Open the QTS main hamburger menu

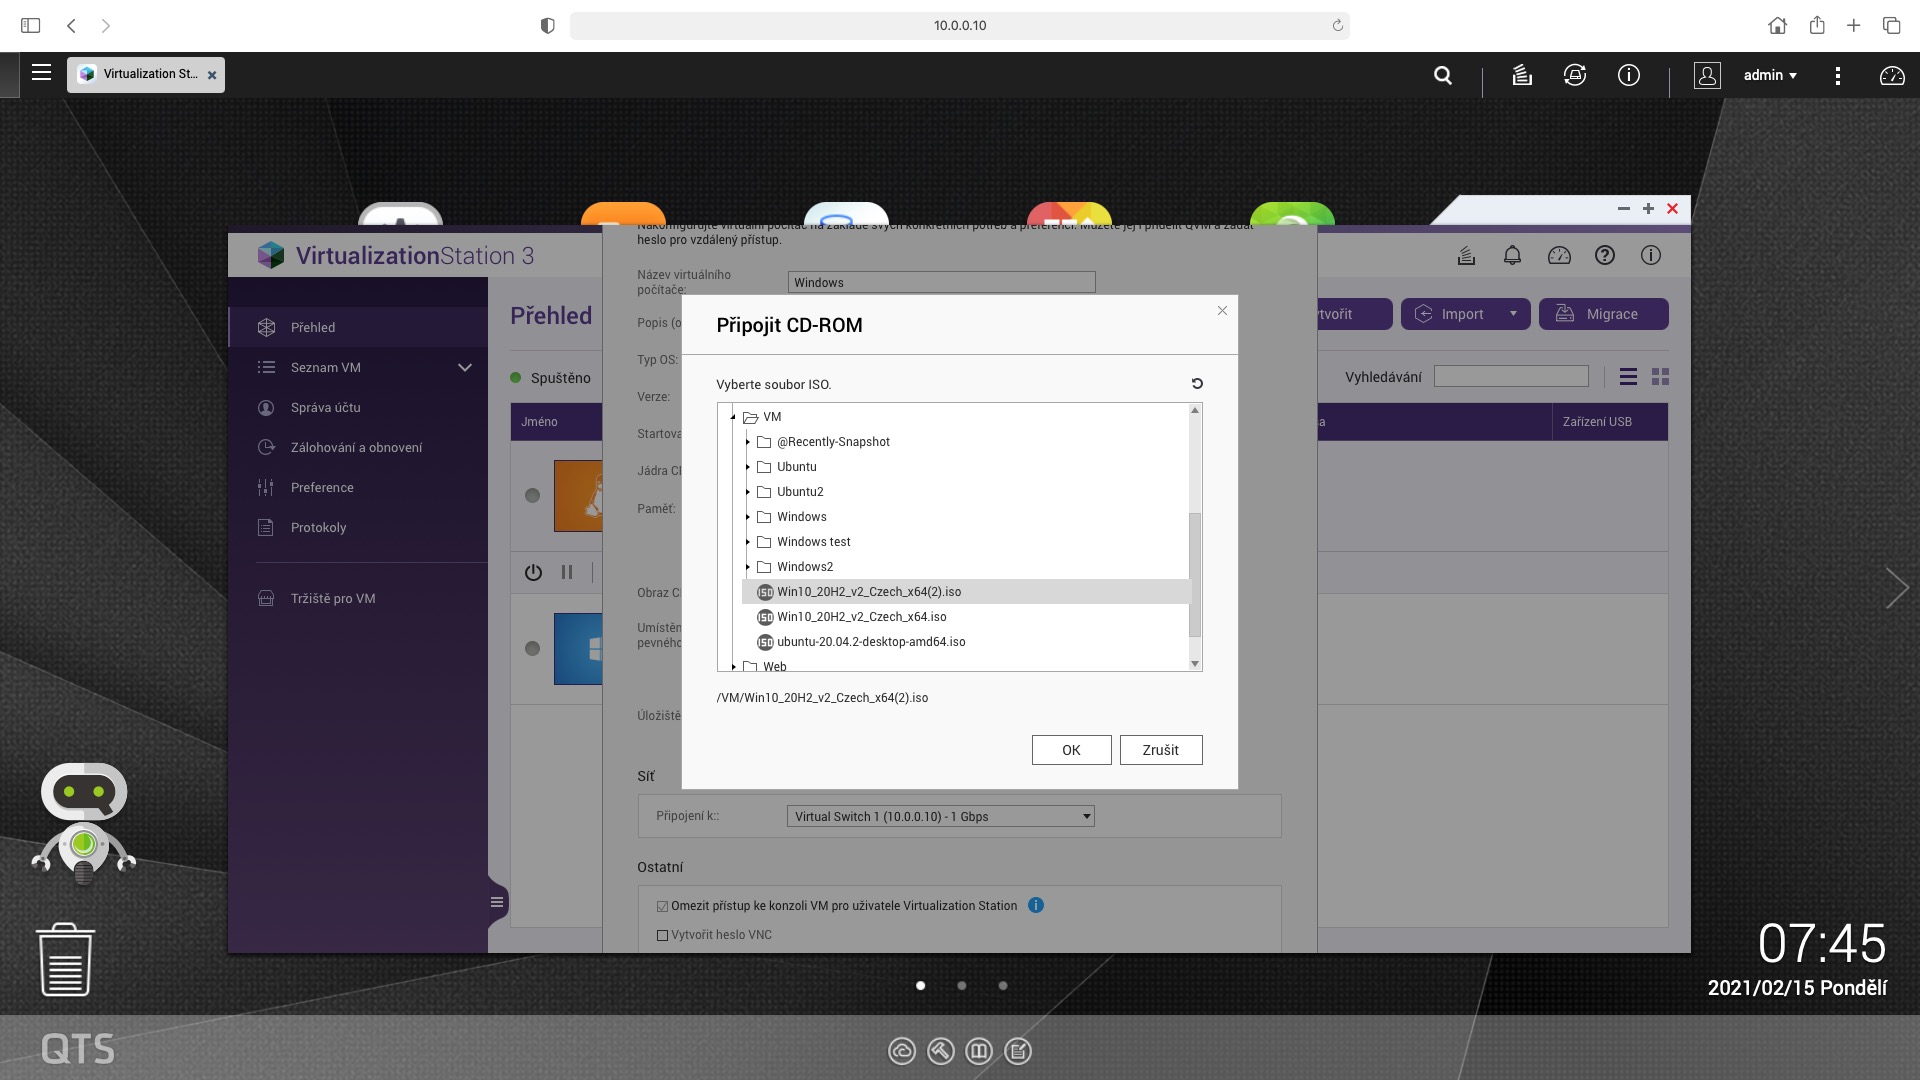pyautogui.click(x=41, y=73)
